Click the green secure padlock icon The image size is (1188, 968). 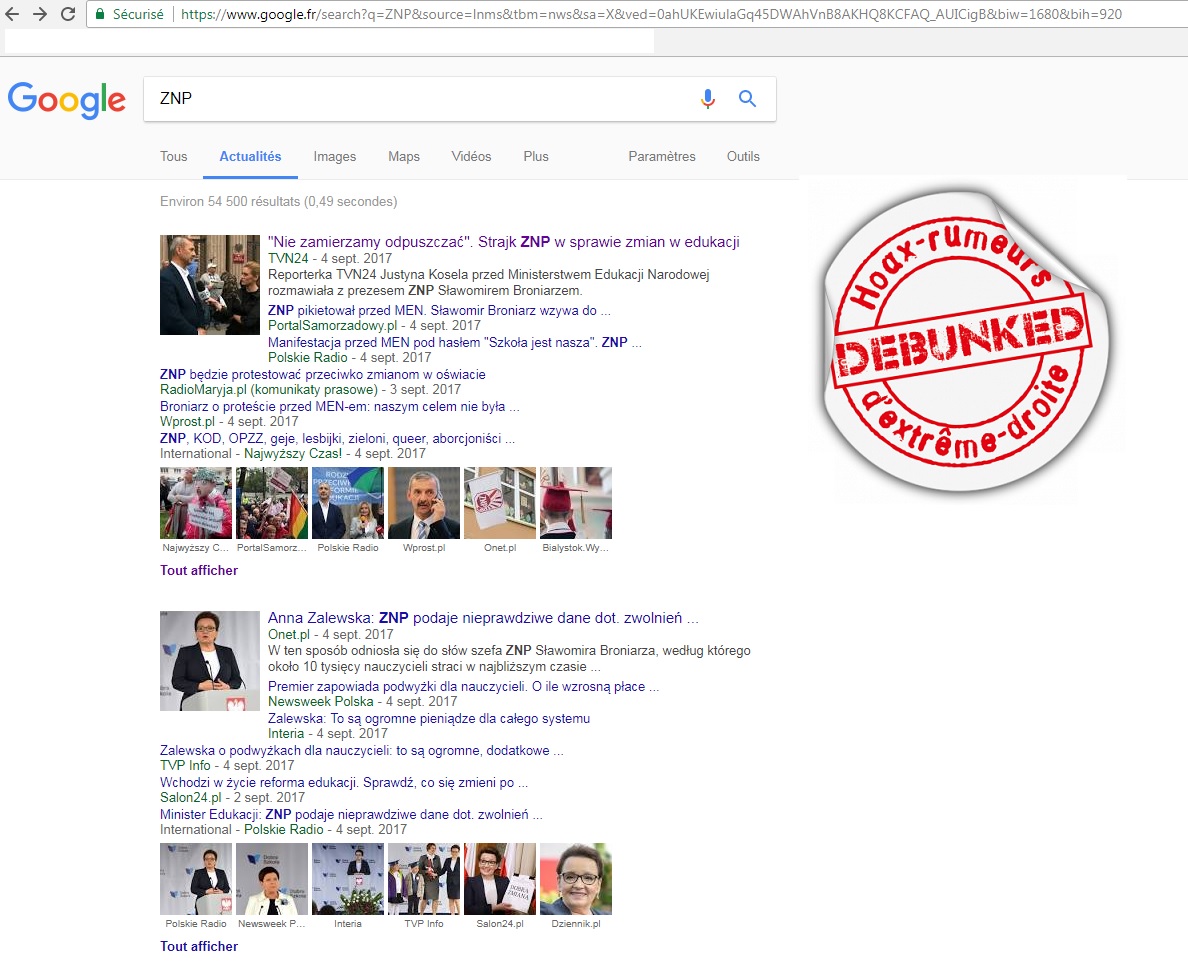coord(100,14)
